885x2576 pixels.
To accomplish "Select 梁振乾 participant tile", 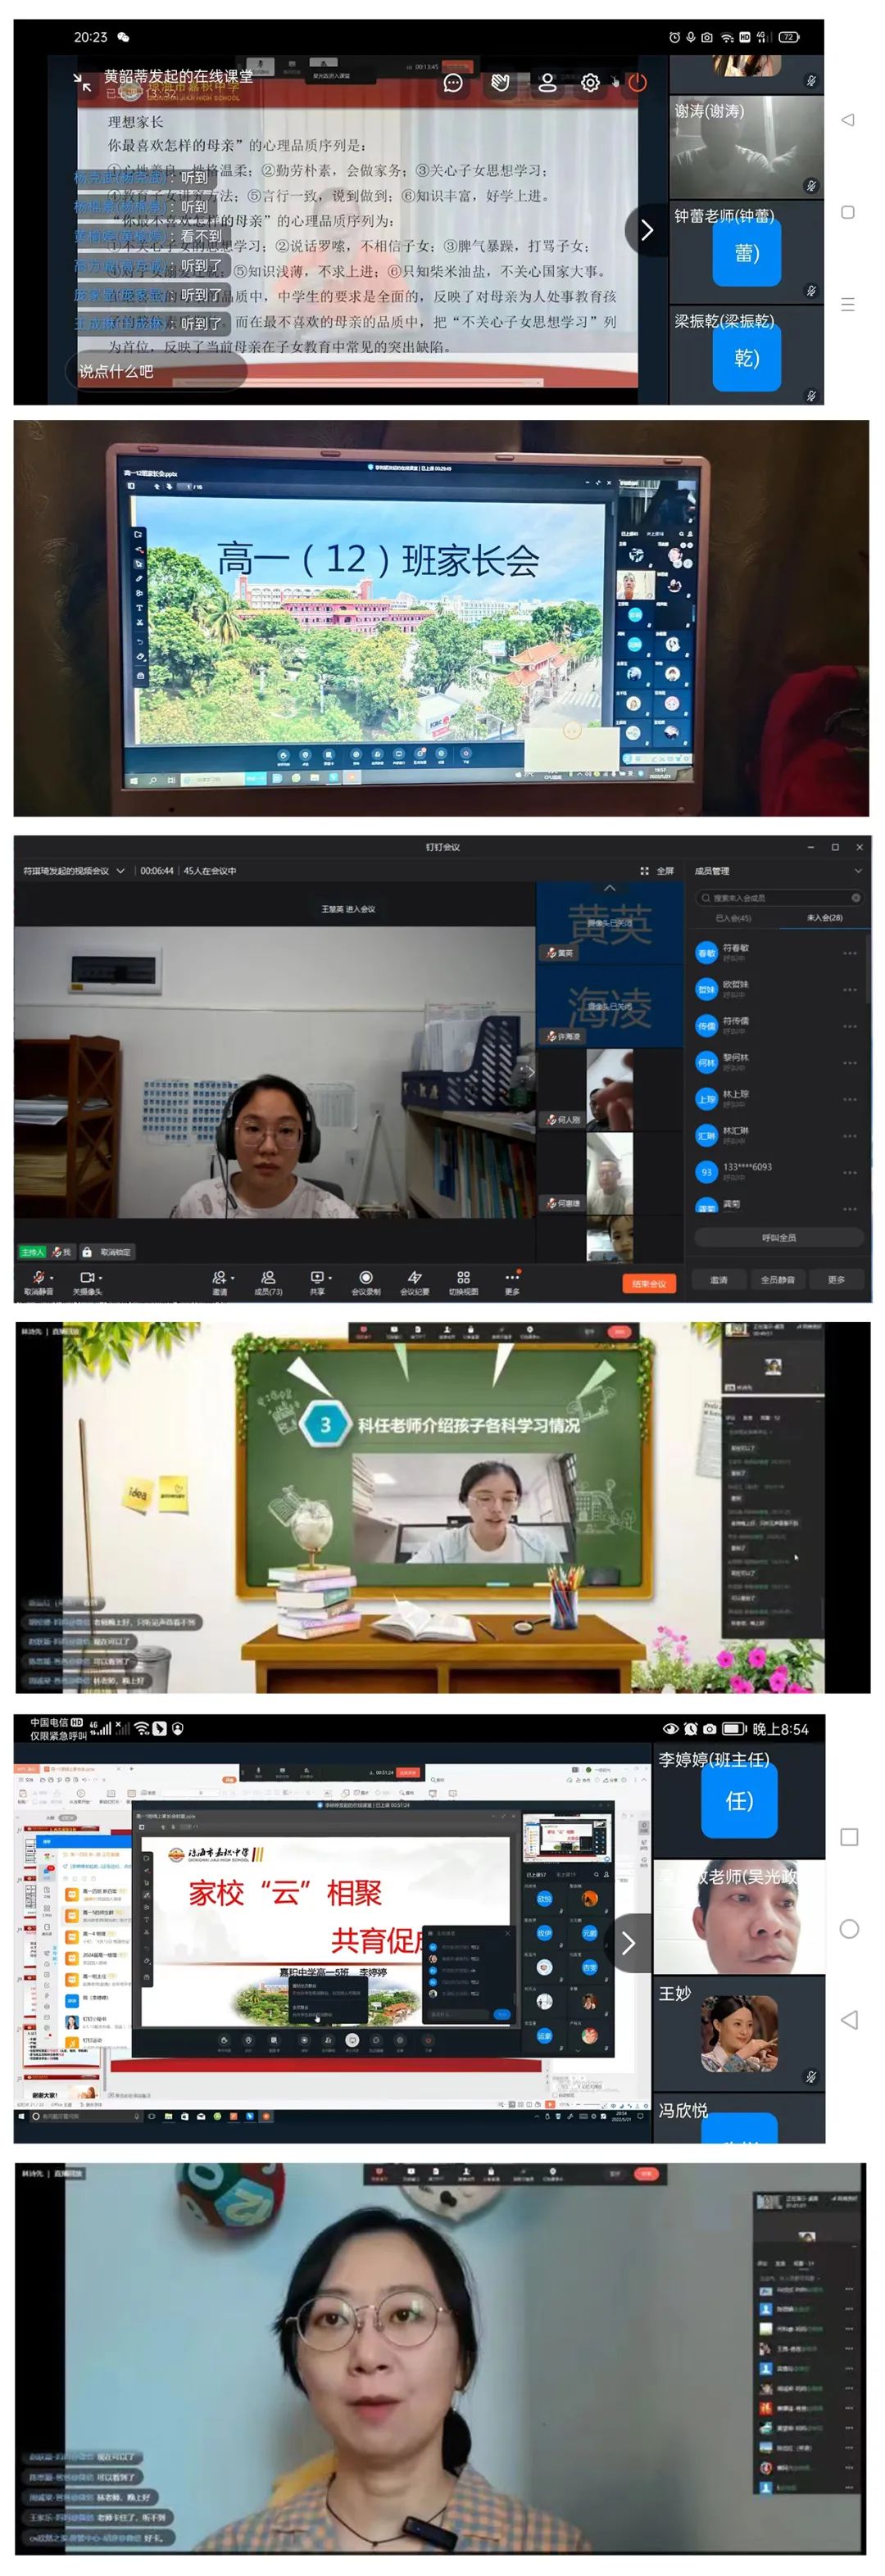I will pos(746,355).
